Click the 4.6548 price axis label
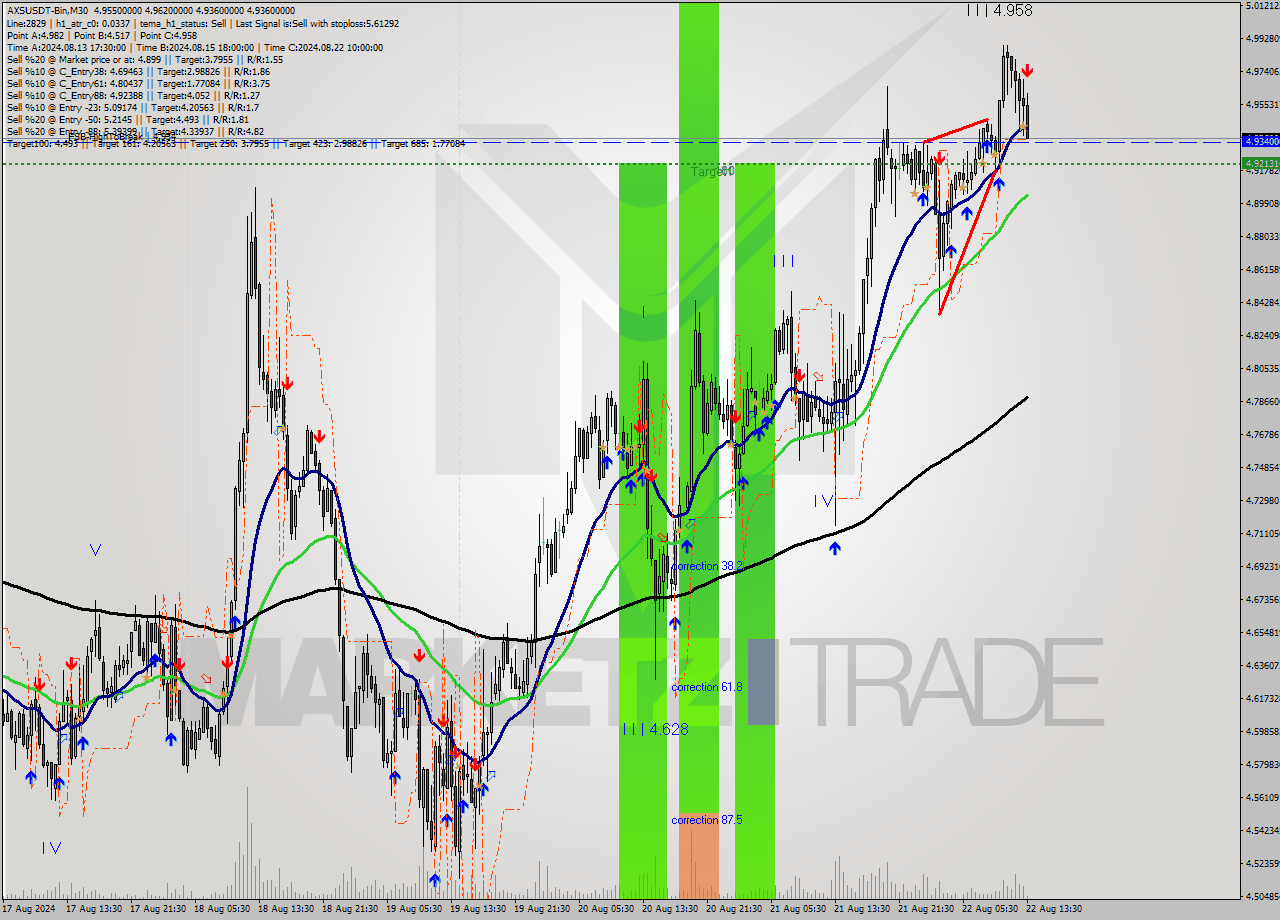The image size is (1280, 920). click(x=1262, y=632)
